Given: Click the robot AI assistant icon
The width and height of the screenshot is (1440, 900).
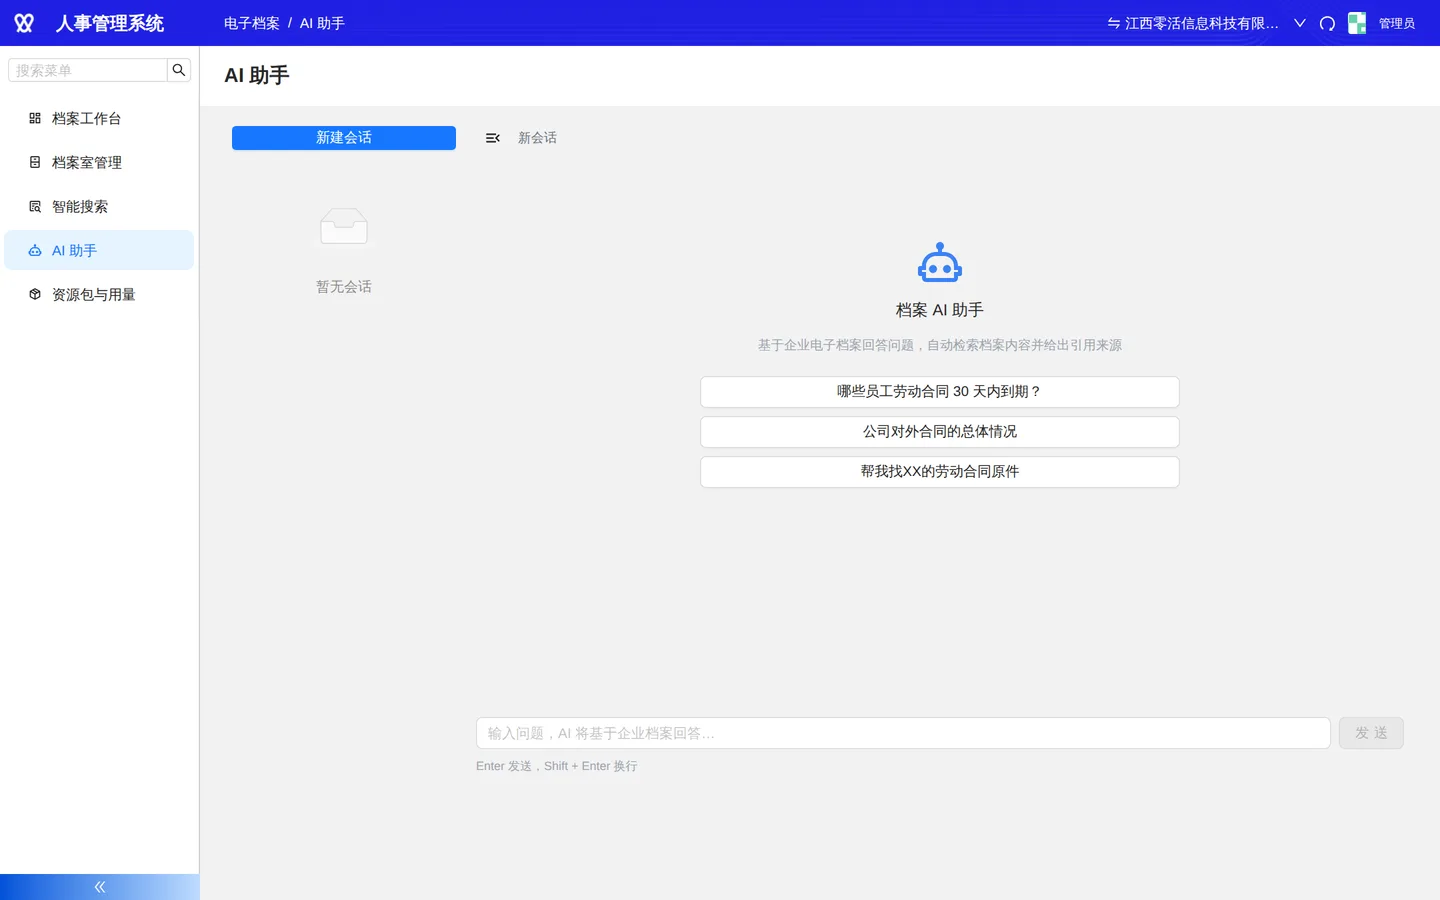Looking at the screenshot, I should coord(940,262).
